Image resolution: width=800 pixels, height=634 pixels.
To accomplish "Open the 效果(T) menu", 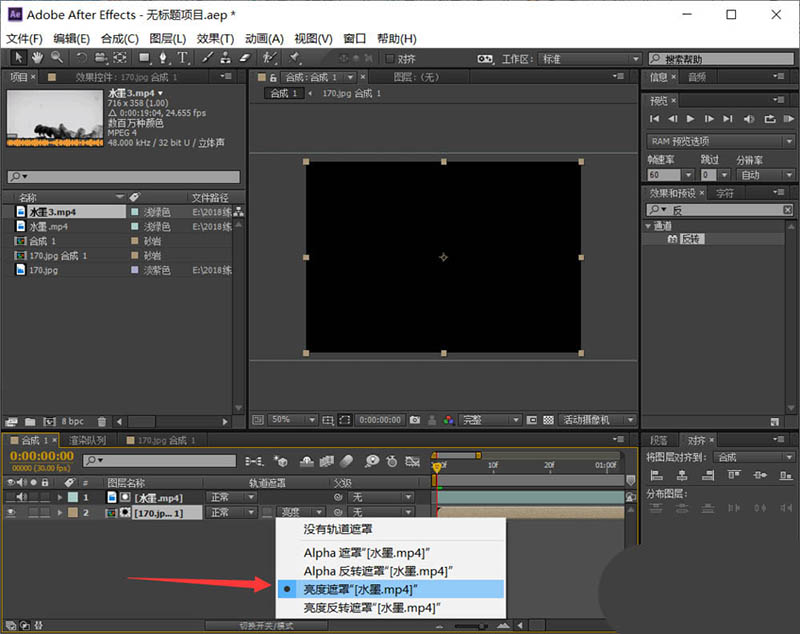I will 215,38.
